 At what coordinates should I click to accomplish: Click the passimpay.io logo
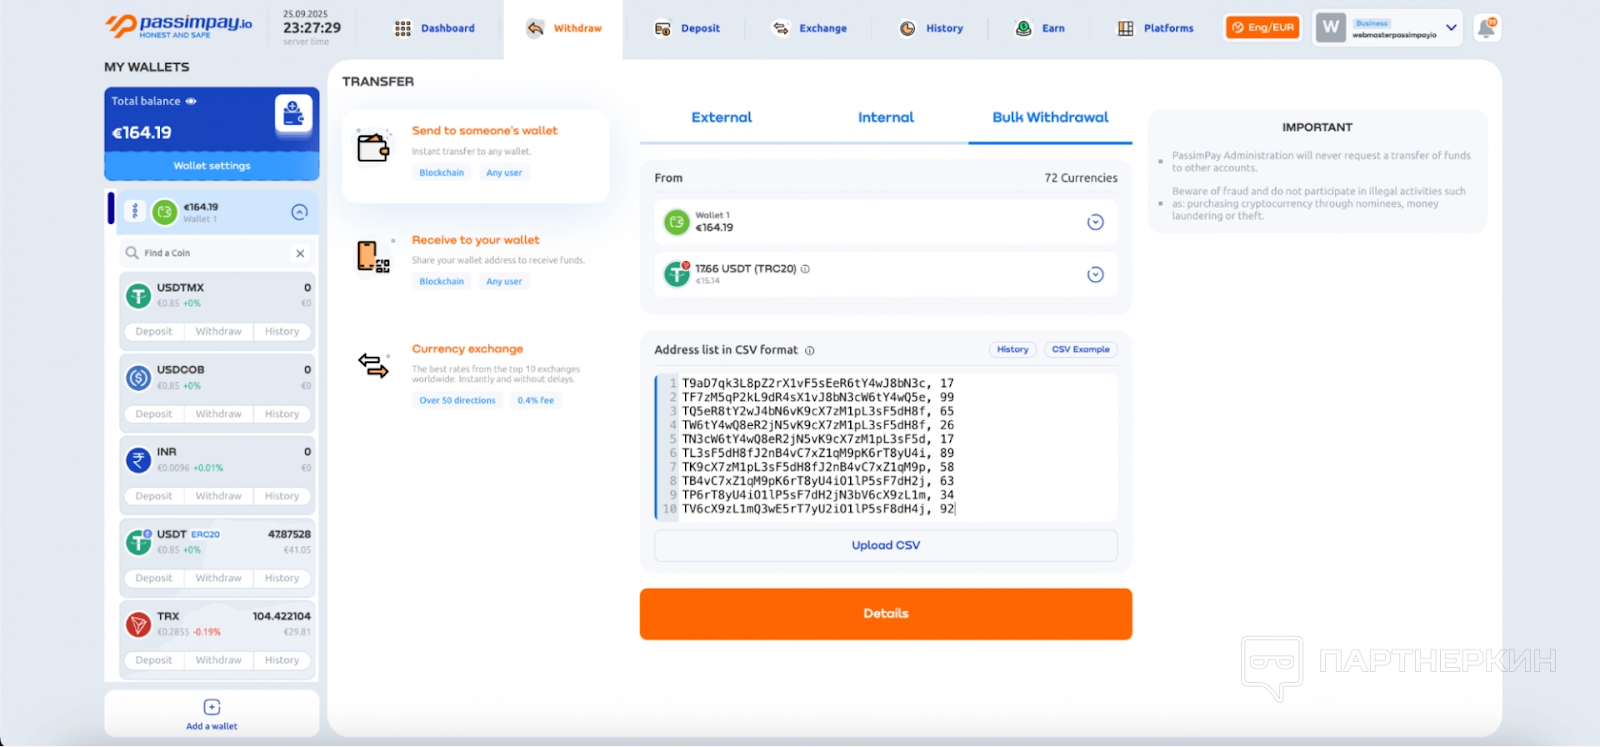[179, 26]
